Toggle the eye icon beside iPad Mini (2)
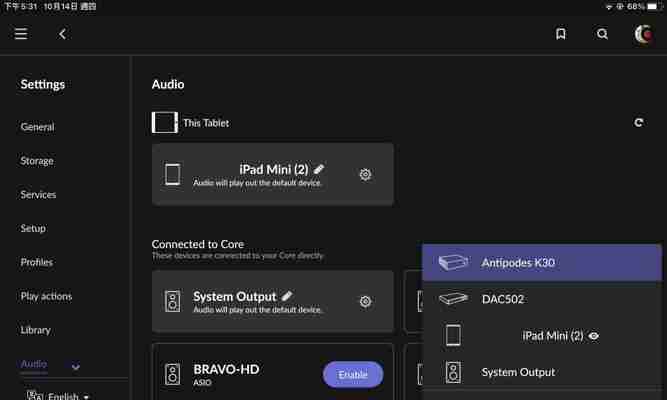The height and width of the screenshot is (400, 667). tap(593, 336)
